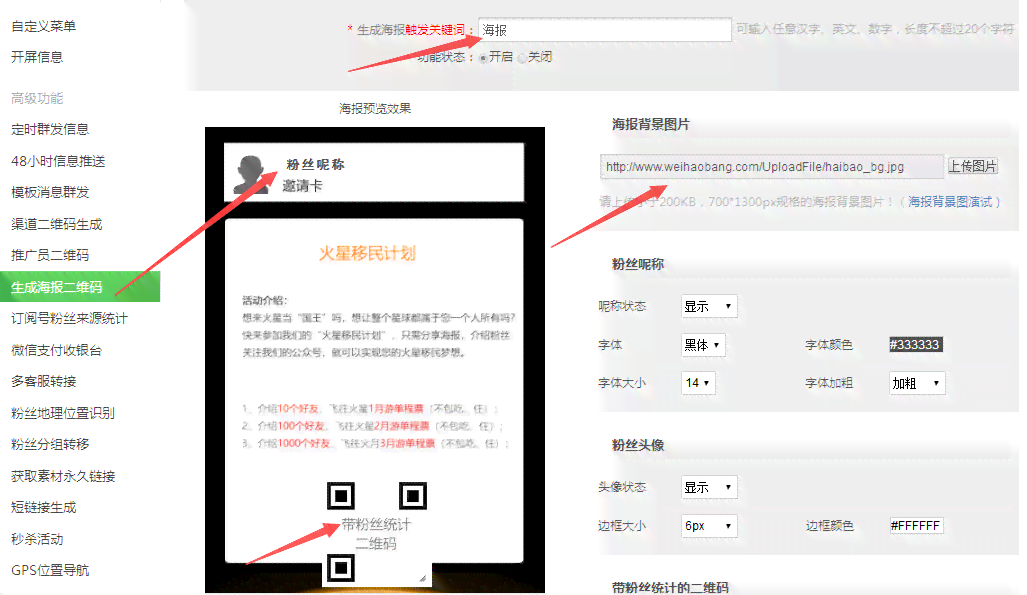Open 开屏信息 in the sidebar
This screenshot has width=1027, height=595.
click(37, 57)
